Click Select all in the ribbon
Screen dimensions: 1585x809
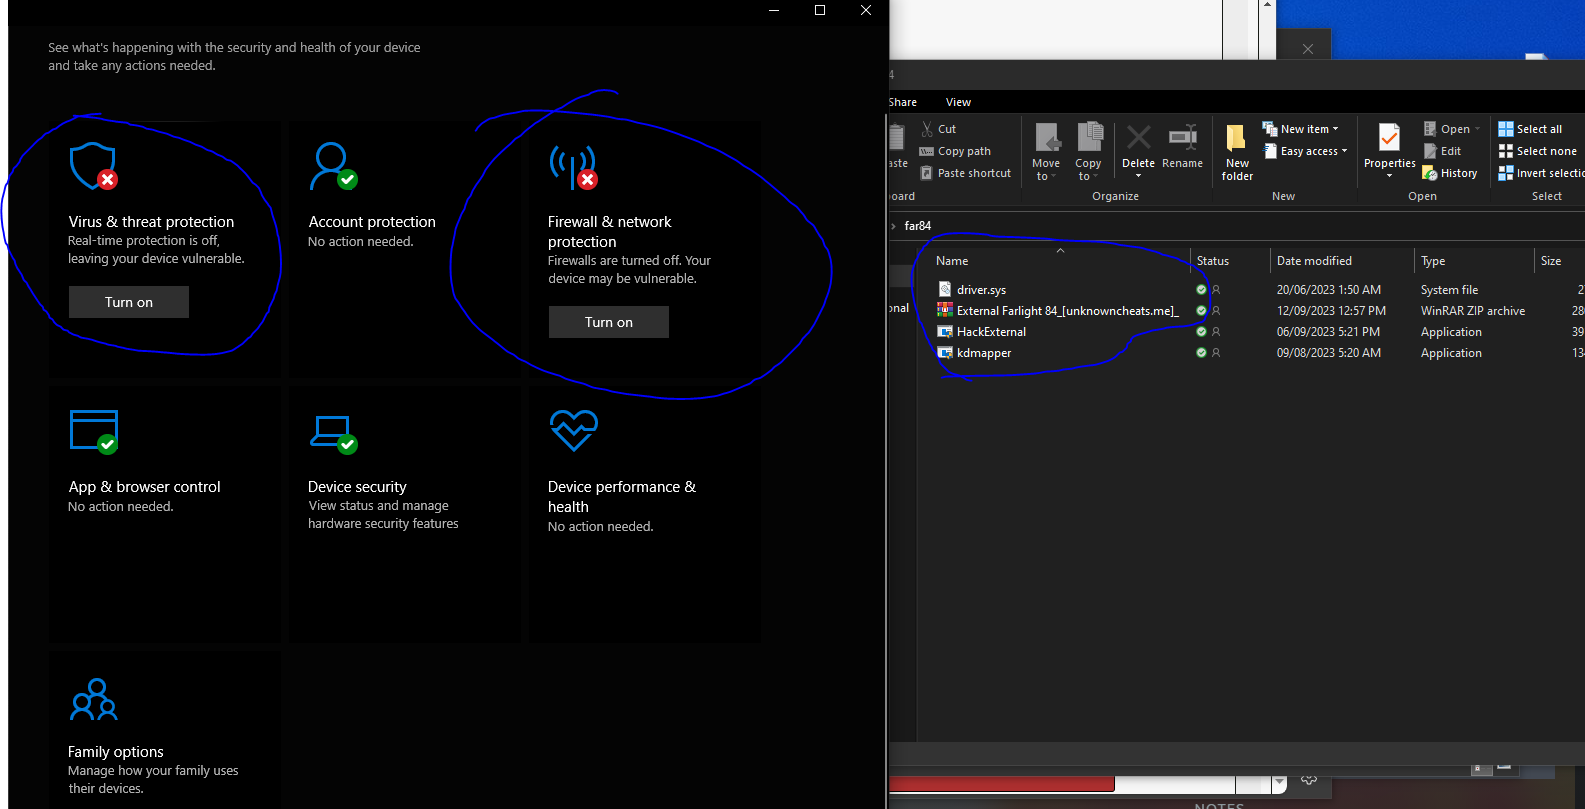[1530, 129]
